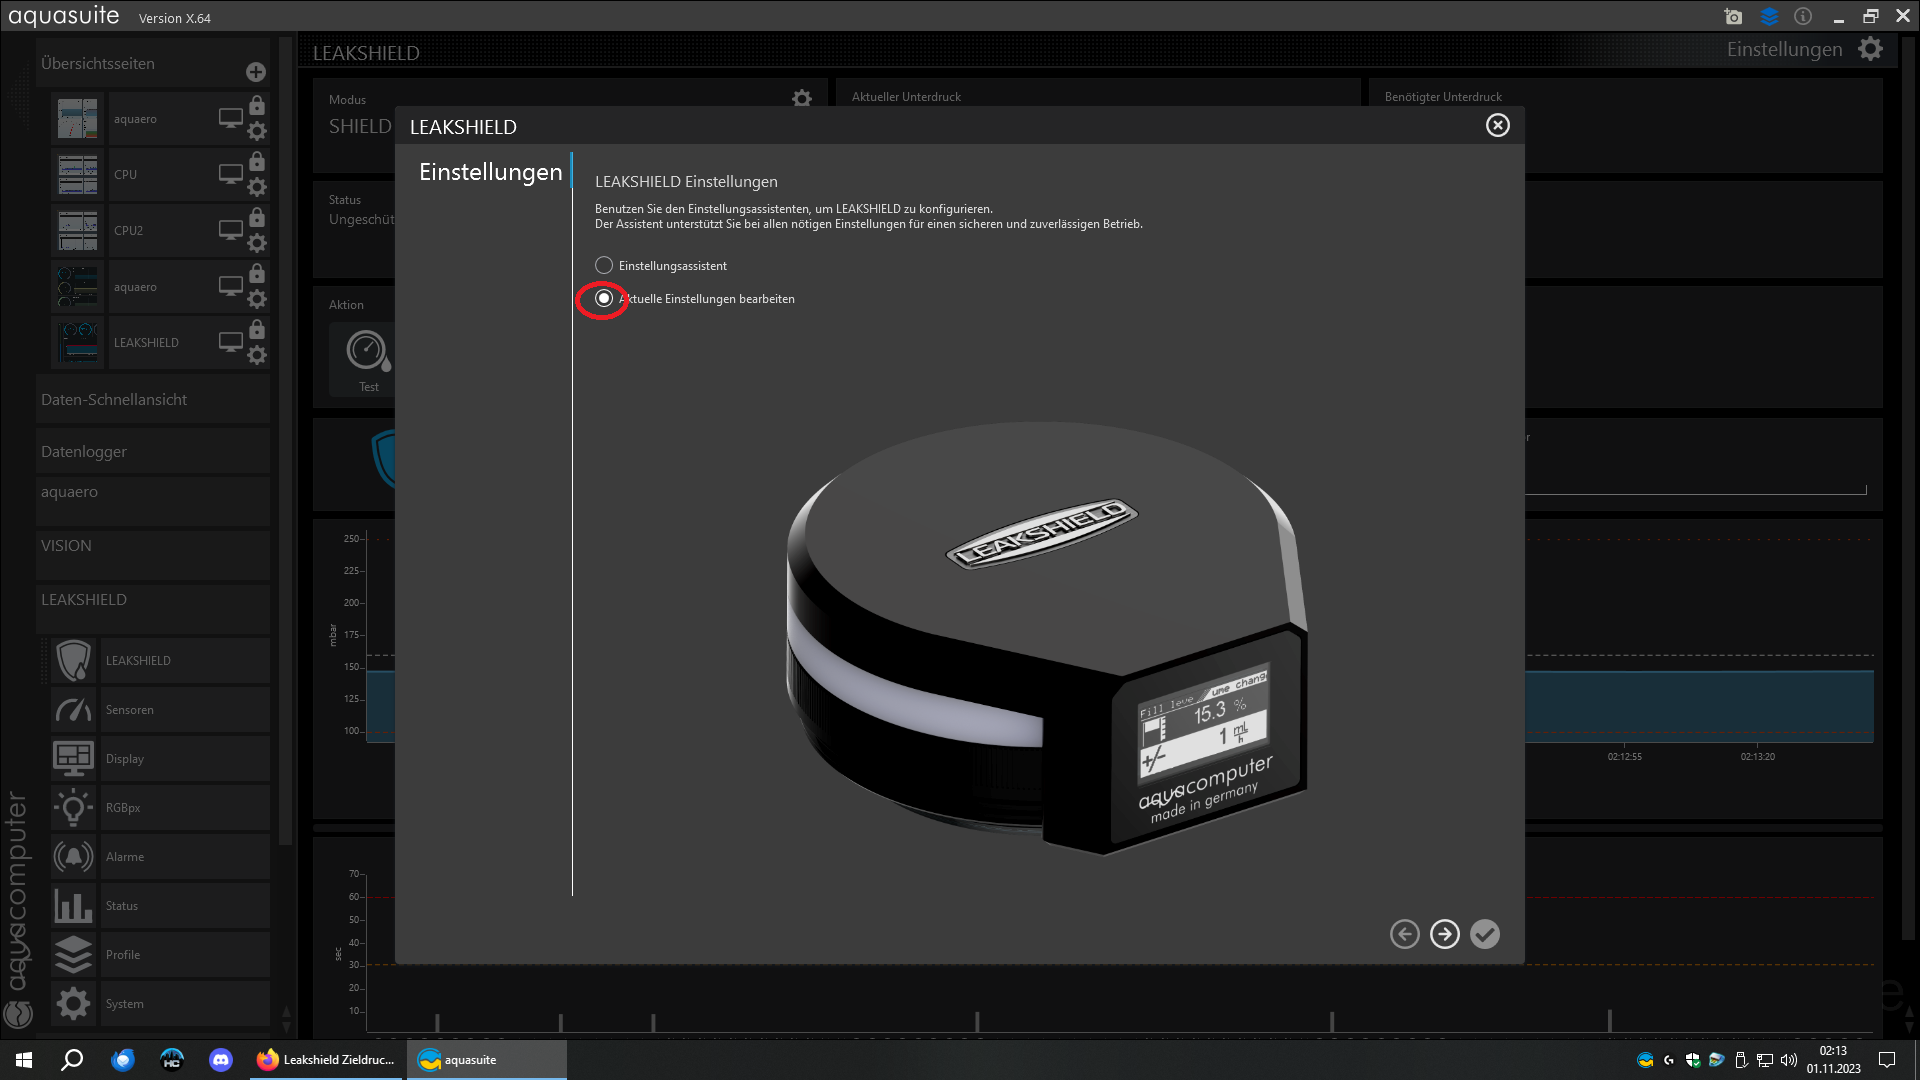
Task: Collapse the VISION device section
Action: tap(66, 546)
